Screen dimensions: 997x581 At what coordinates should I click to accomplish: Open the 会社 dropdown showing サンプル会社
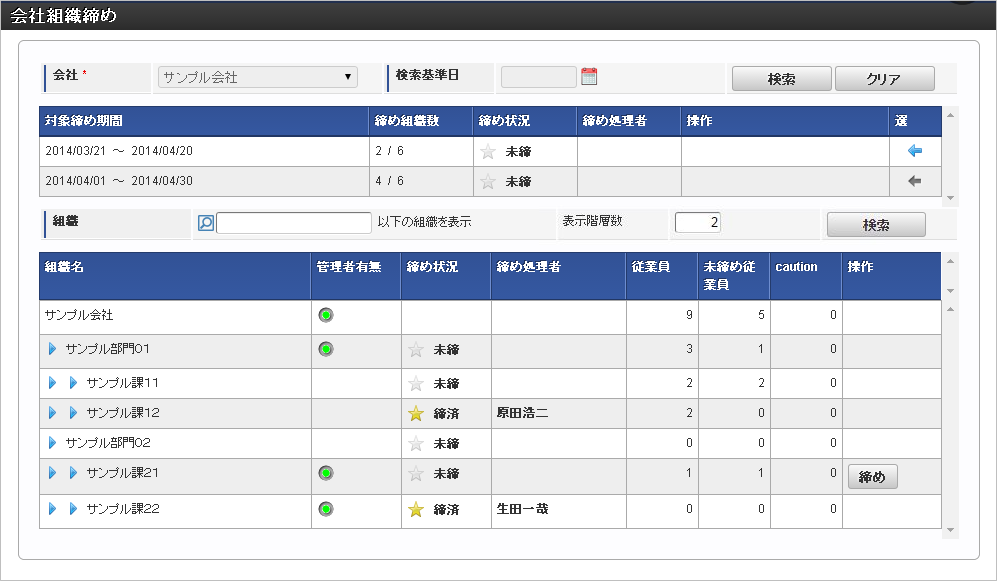click(x=258, y=77)
